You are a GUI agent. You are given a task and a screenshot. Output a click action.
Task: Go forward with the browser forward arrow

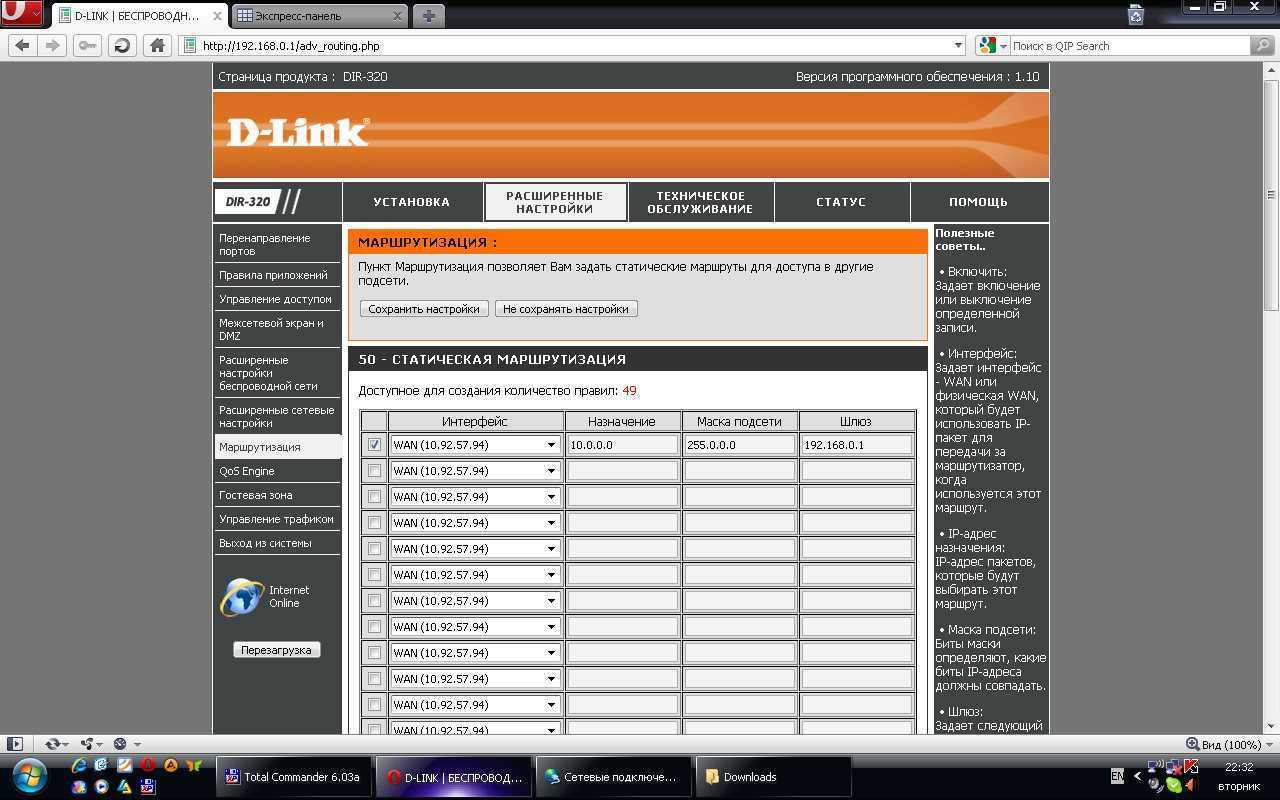pyautogui.click(x=53, y=45)
